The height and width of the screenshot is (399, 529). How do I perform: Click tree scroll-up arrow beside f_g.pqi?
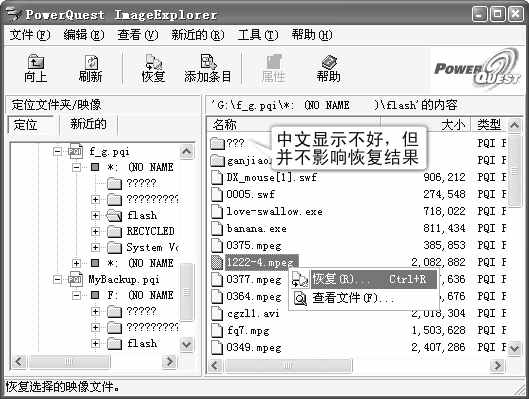187,151
